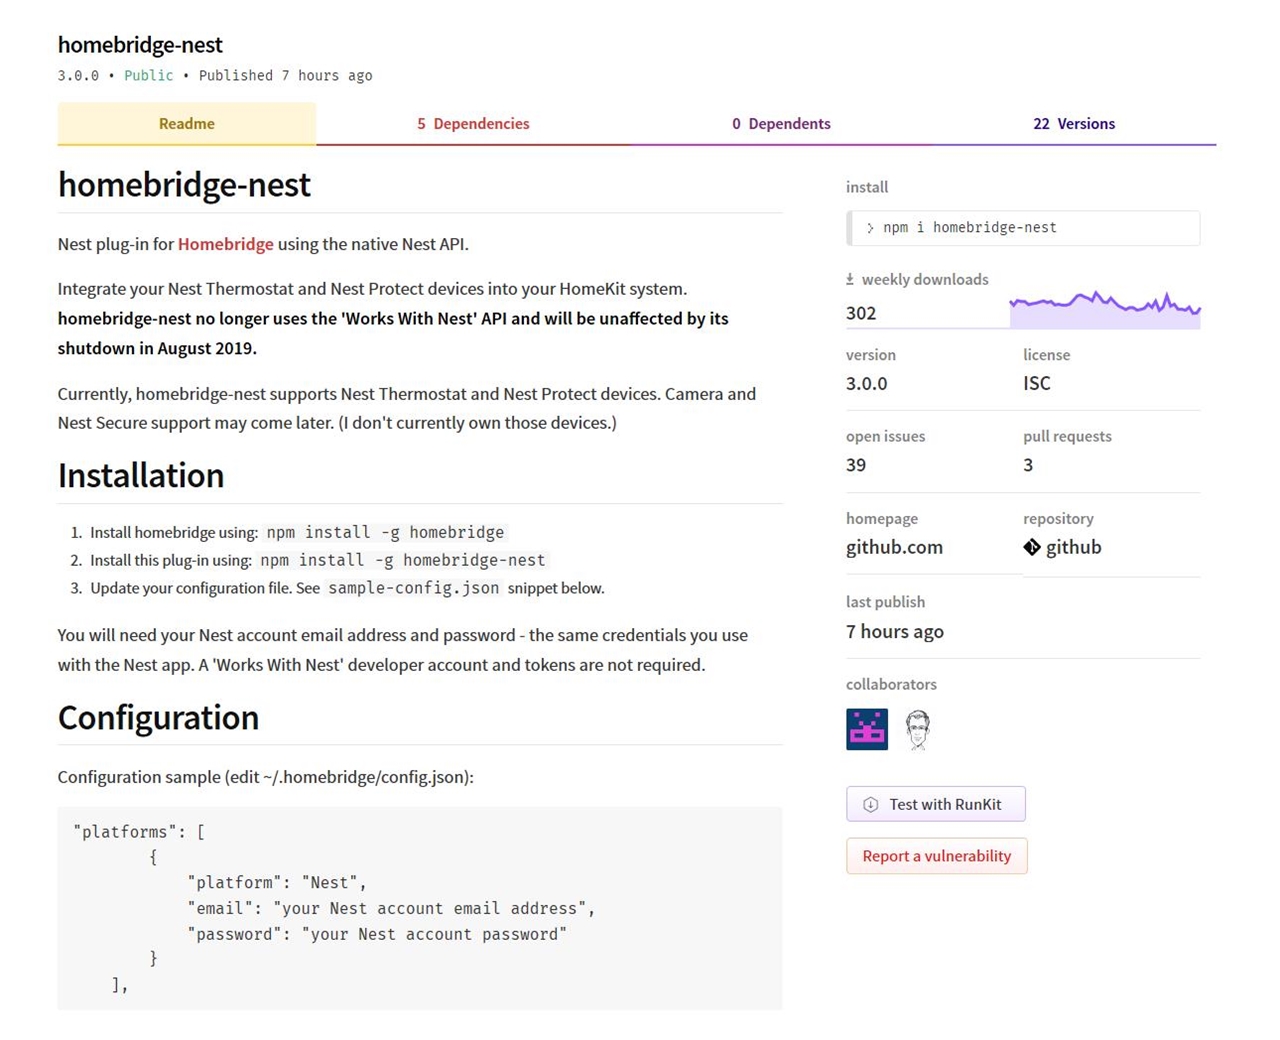The image size is (1280, 1040).
Task: Click the sketched face collaborator avatar
Action: pos(917,729)
